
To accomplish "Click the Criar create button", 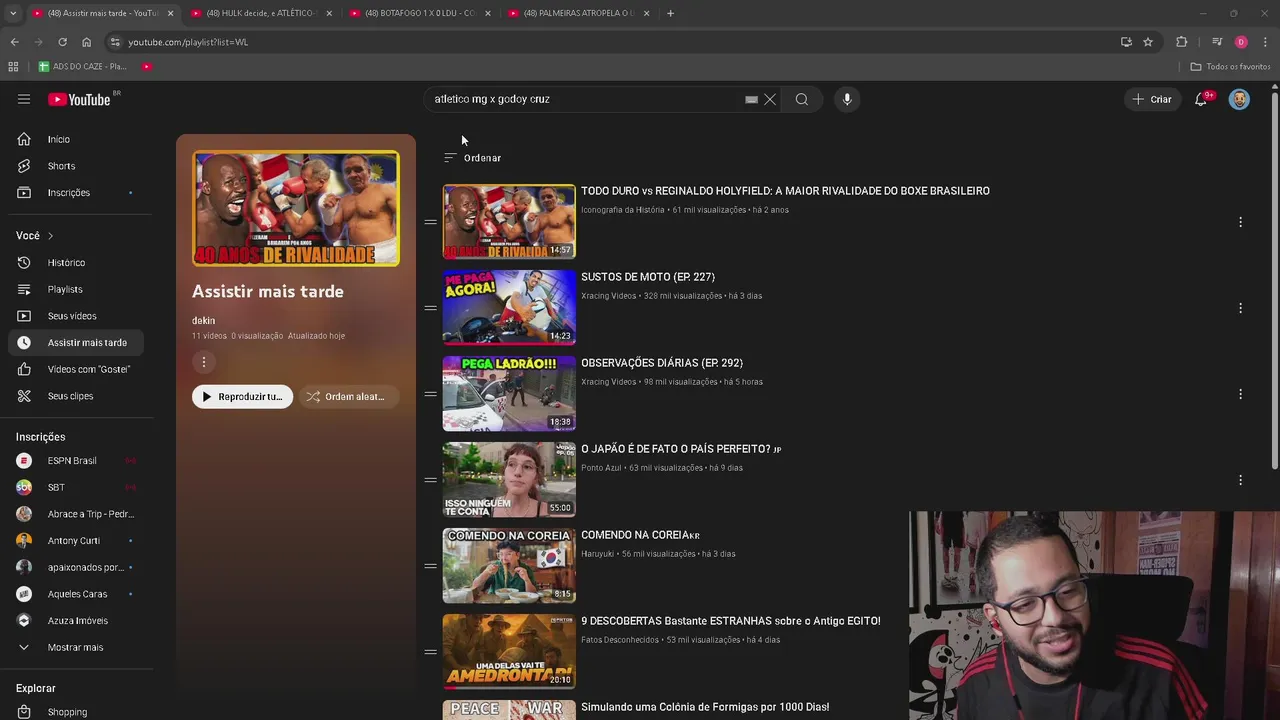I will coord(1152,99).
